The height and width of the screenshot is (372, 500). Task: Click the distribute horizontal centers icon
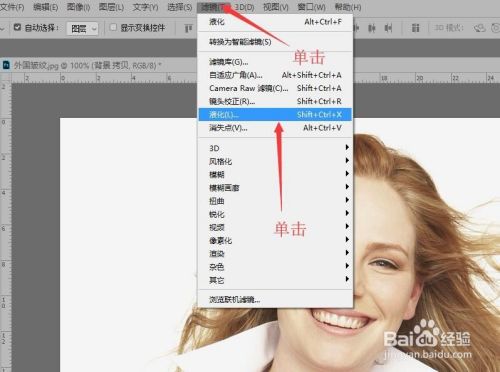[x=372, y=28]
